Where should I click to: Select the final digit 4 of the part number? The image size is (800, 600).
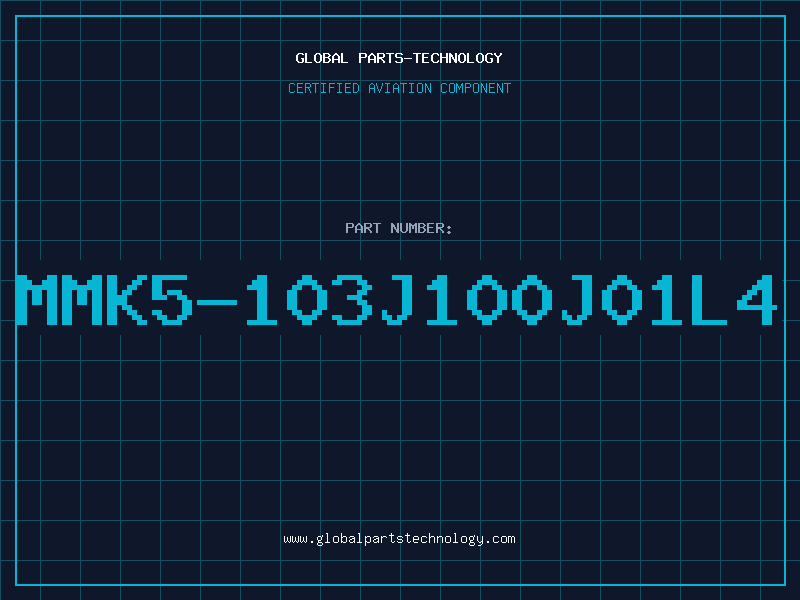pos(757,299)
